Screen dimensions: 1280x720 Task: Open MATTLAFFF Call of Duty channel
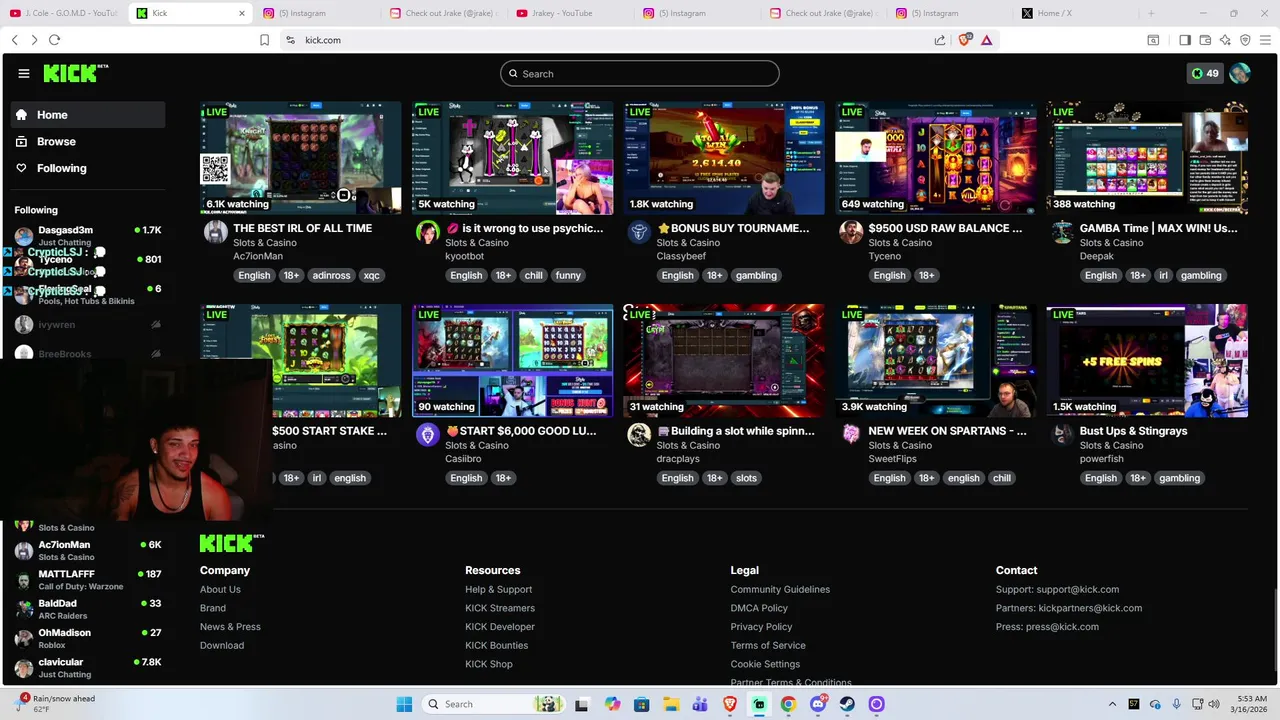pyautogui.click(x=88, y=580)
